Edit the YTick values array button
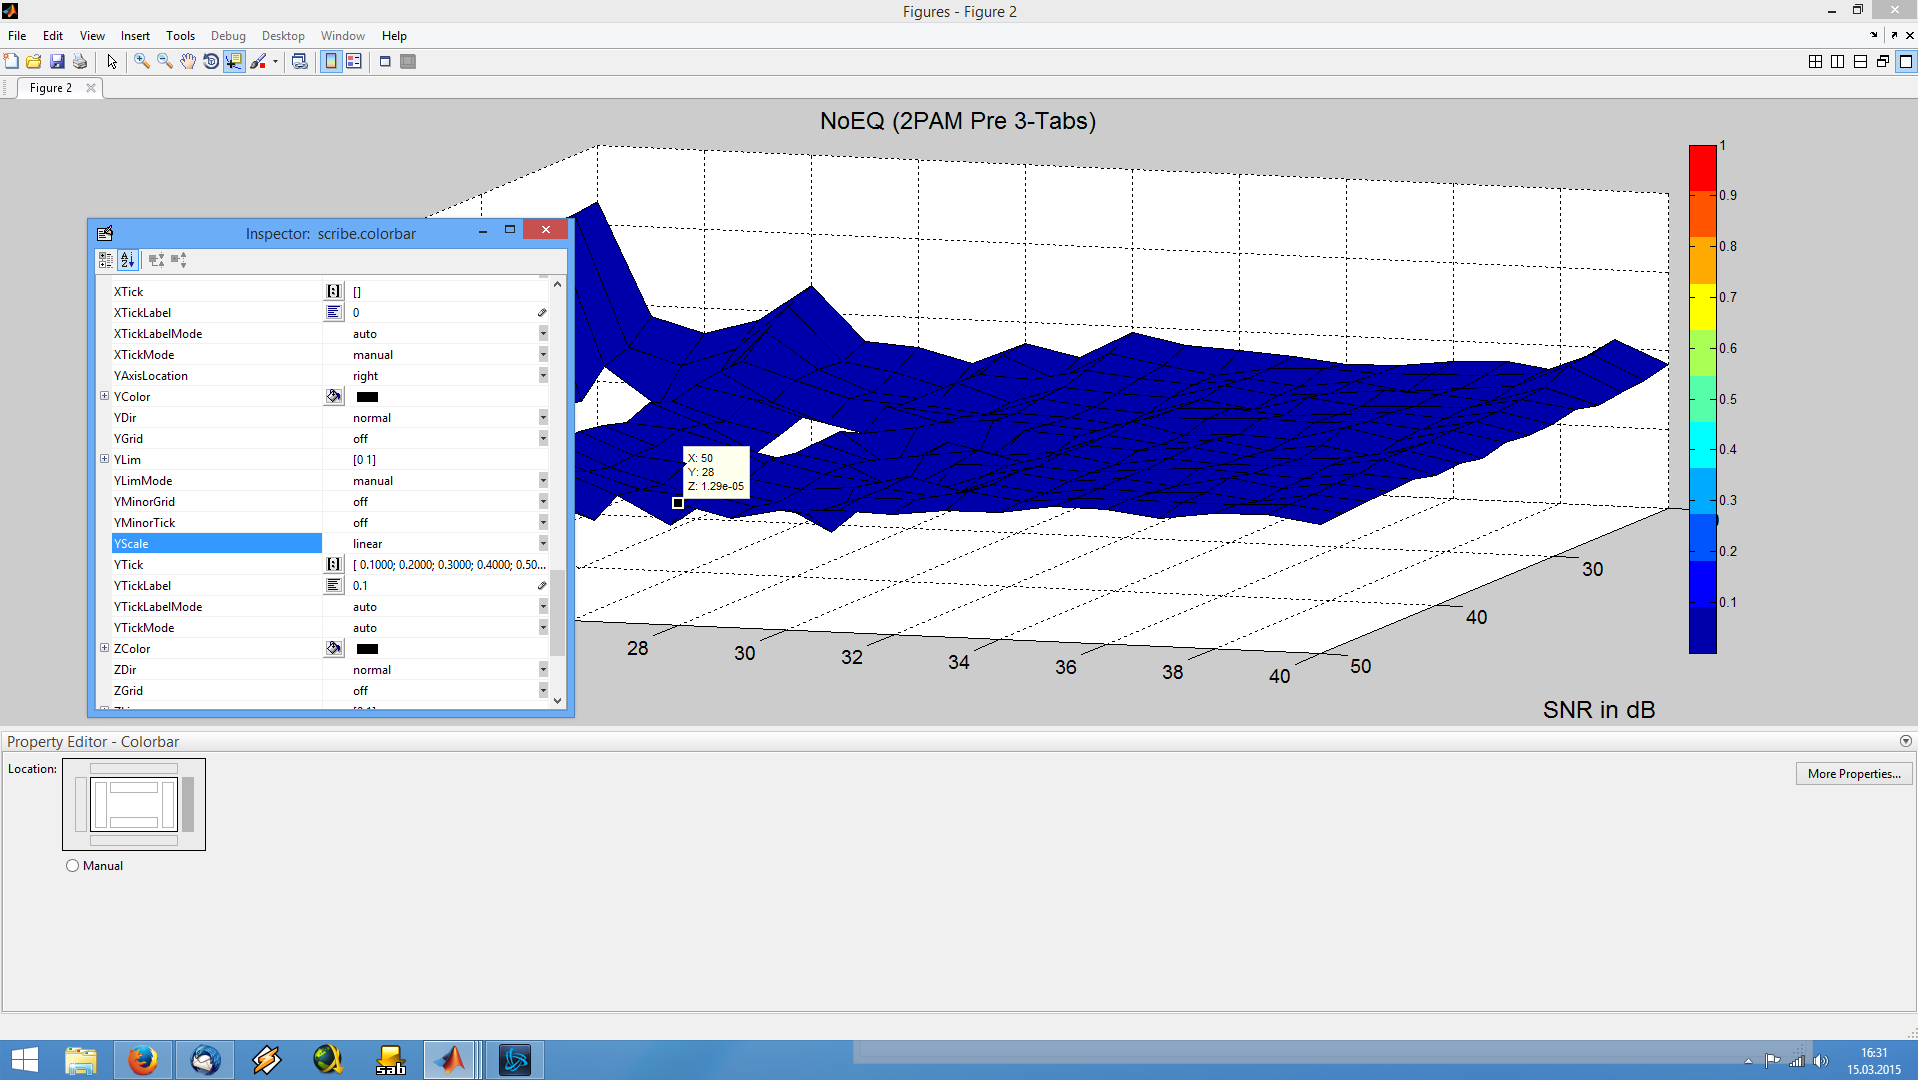The height and width of the screenshot is (1080, 1918). coord(334,565)
